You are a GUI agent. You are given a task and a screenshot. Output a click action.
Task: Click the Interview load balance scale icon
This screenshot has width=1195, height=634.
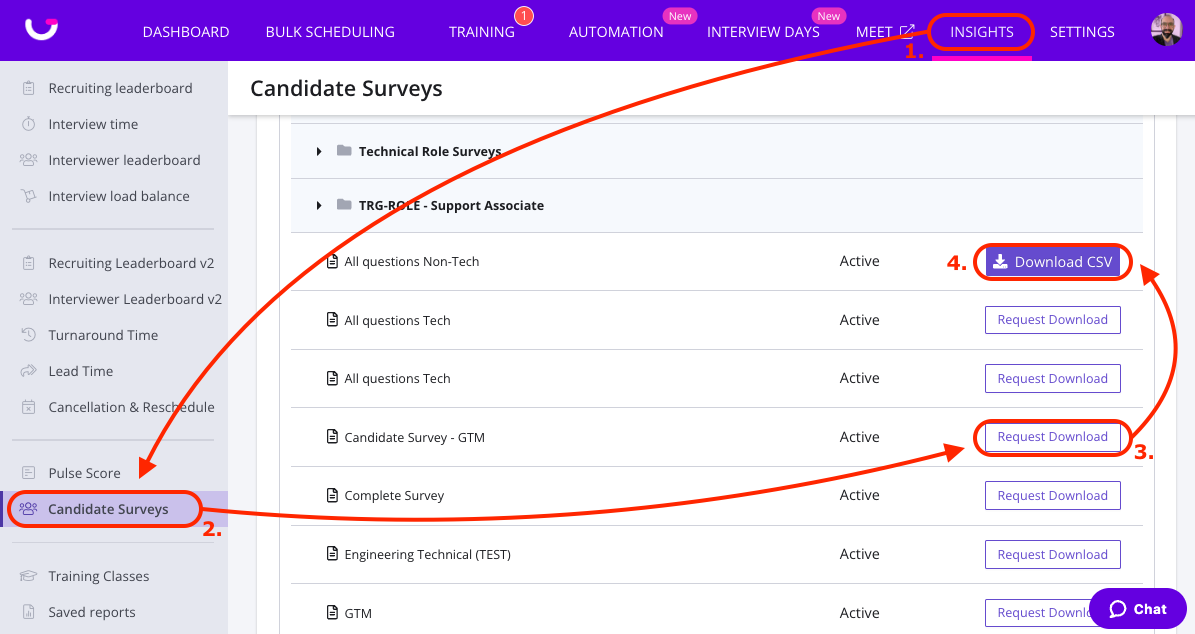click(28, 196)
